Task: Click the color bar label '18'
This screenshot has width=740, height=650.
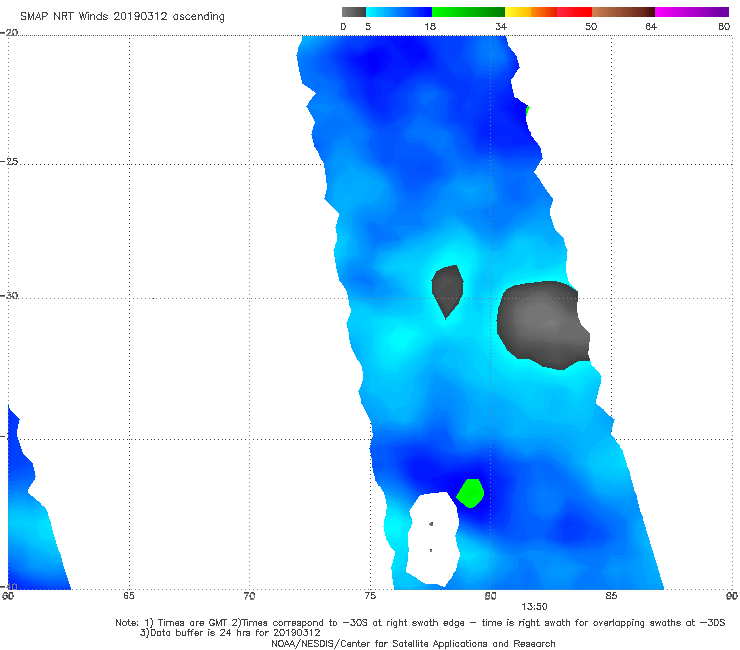Action: 430,26
